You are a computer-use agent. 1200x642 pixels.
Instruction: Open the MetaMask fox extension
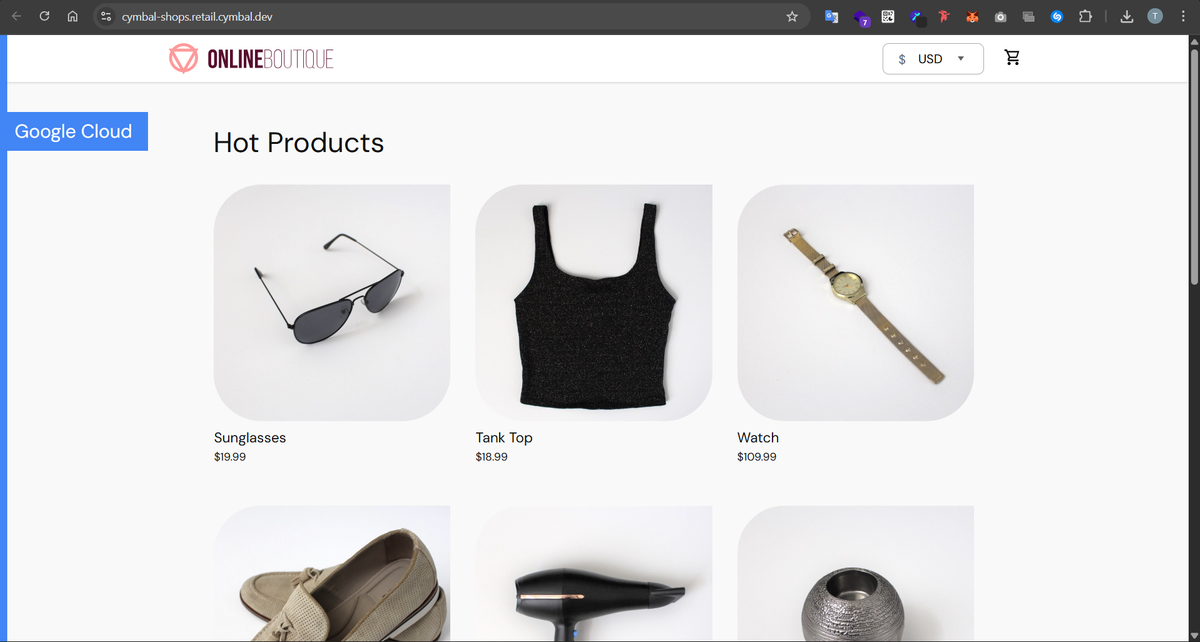tap(972, 16)
